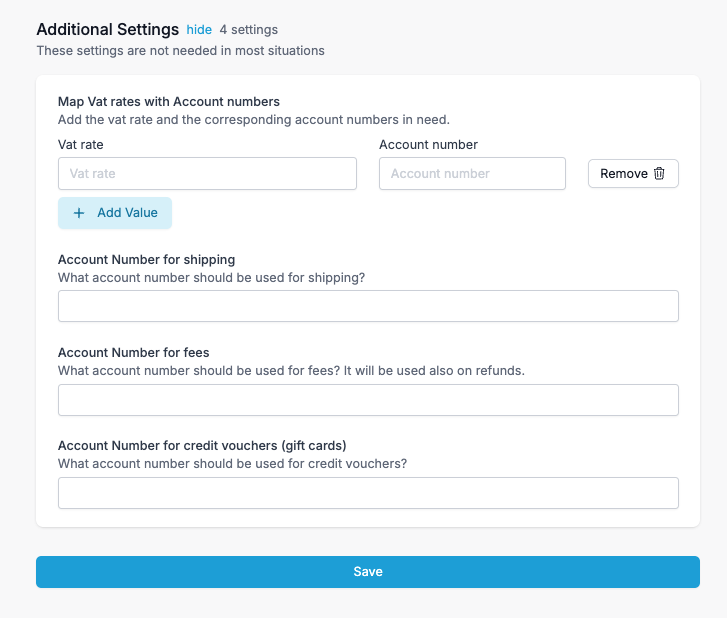This screenshot has width=727, height=618.
Task: Click the "Map Vat rates with Account numbers" title
Action: (169, 102)
